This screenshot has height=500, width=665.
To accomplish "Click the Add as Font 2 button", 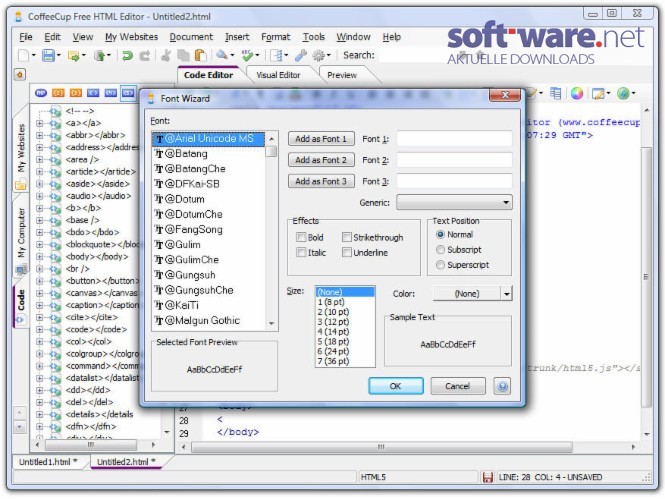I will tap(321, 160).
